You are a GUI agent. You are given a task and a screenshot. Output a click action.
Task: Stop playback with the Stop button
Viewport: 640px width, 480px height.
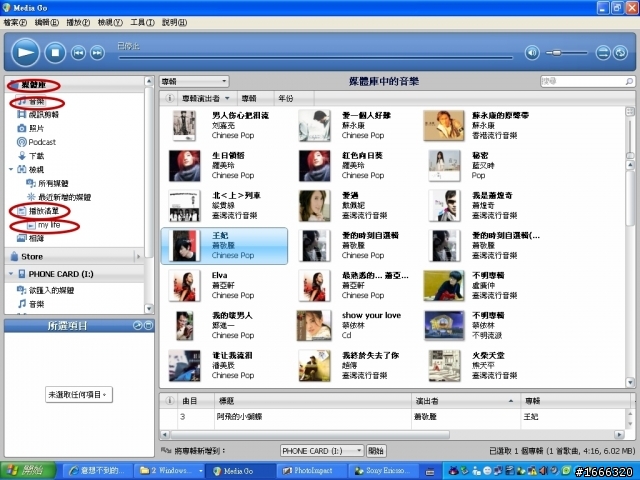55,52
